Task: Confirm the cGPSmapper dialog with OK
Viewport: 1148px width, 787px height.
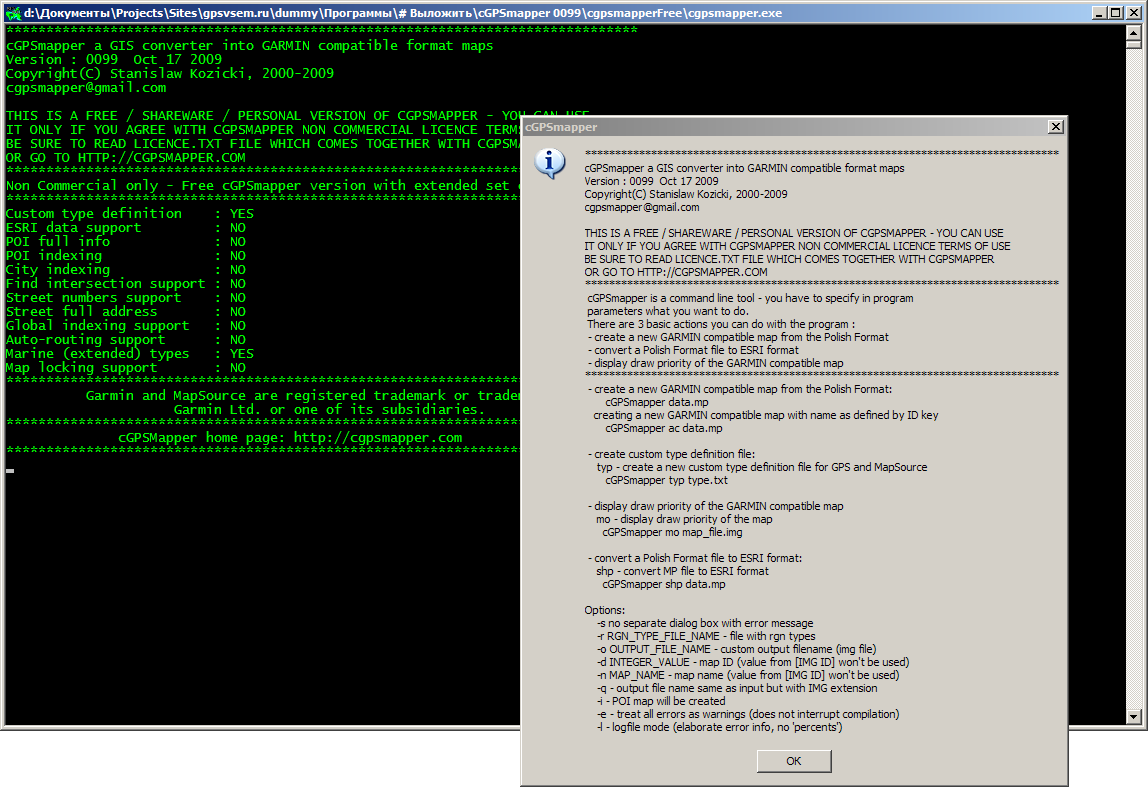Action: pos(794,761)
